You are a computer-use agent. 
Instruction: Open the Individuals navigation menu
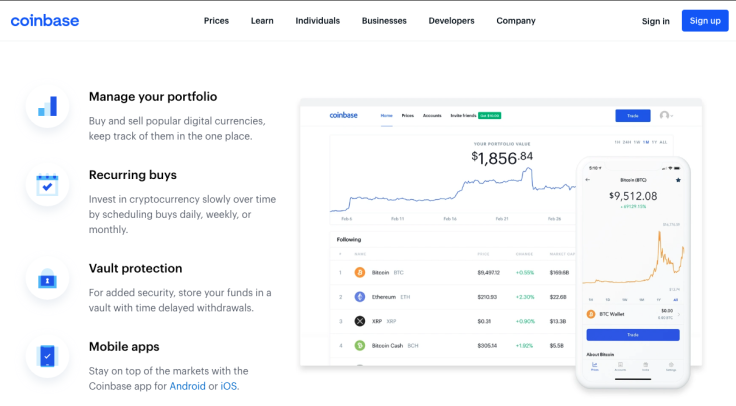coord(317,21)
